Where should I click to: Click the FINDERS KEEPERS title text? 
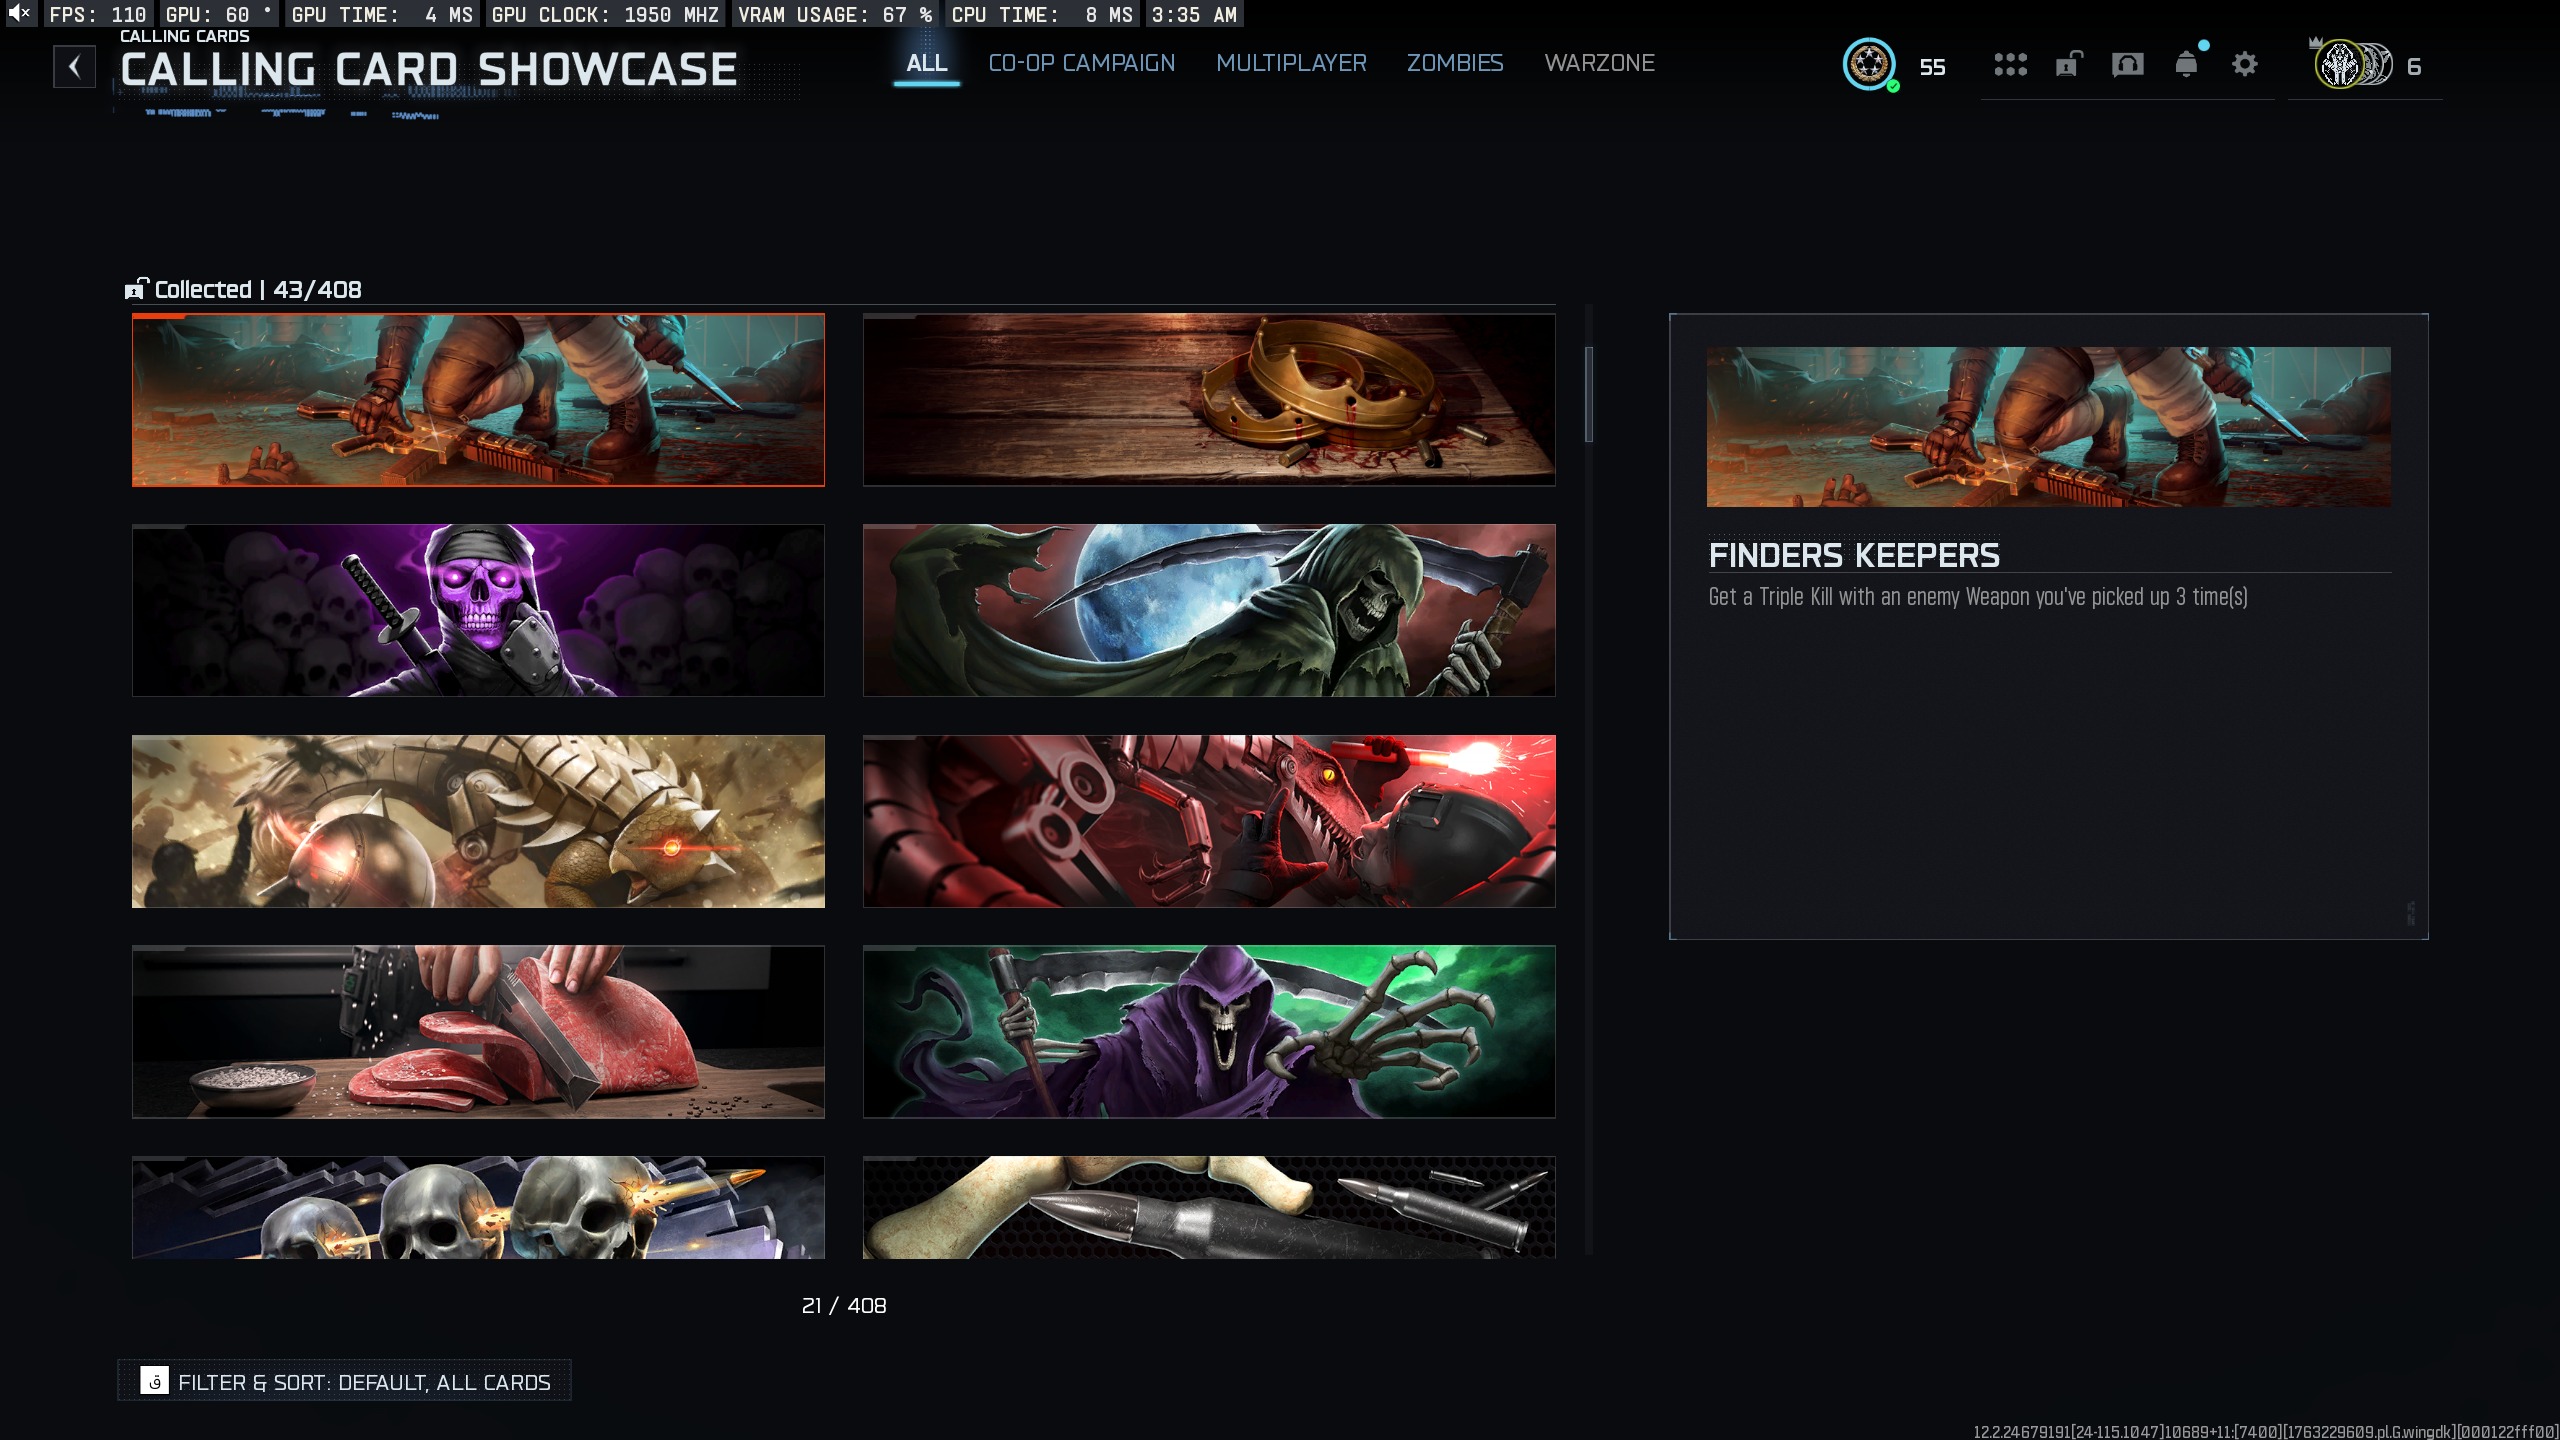[1854, 555]
